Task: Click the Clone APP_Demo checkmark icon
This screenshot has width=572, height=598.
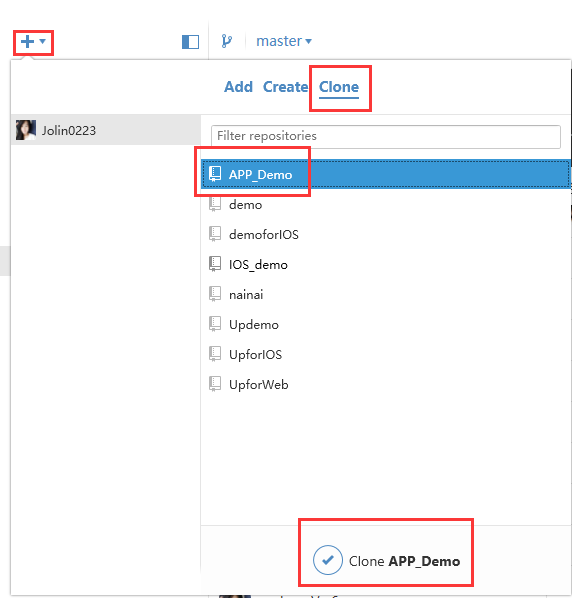Action: (328, 560)
